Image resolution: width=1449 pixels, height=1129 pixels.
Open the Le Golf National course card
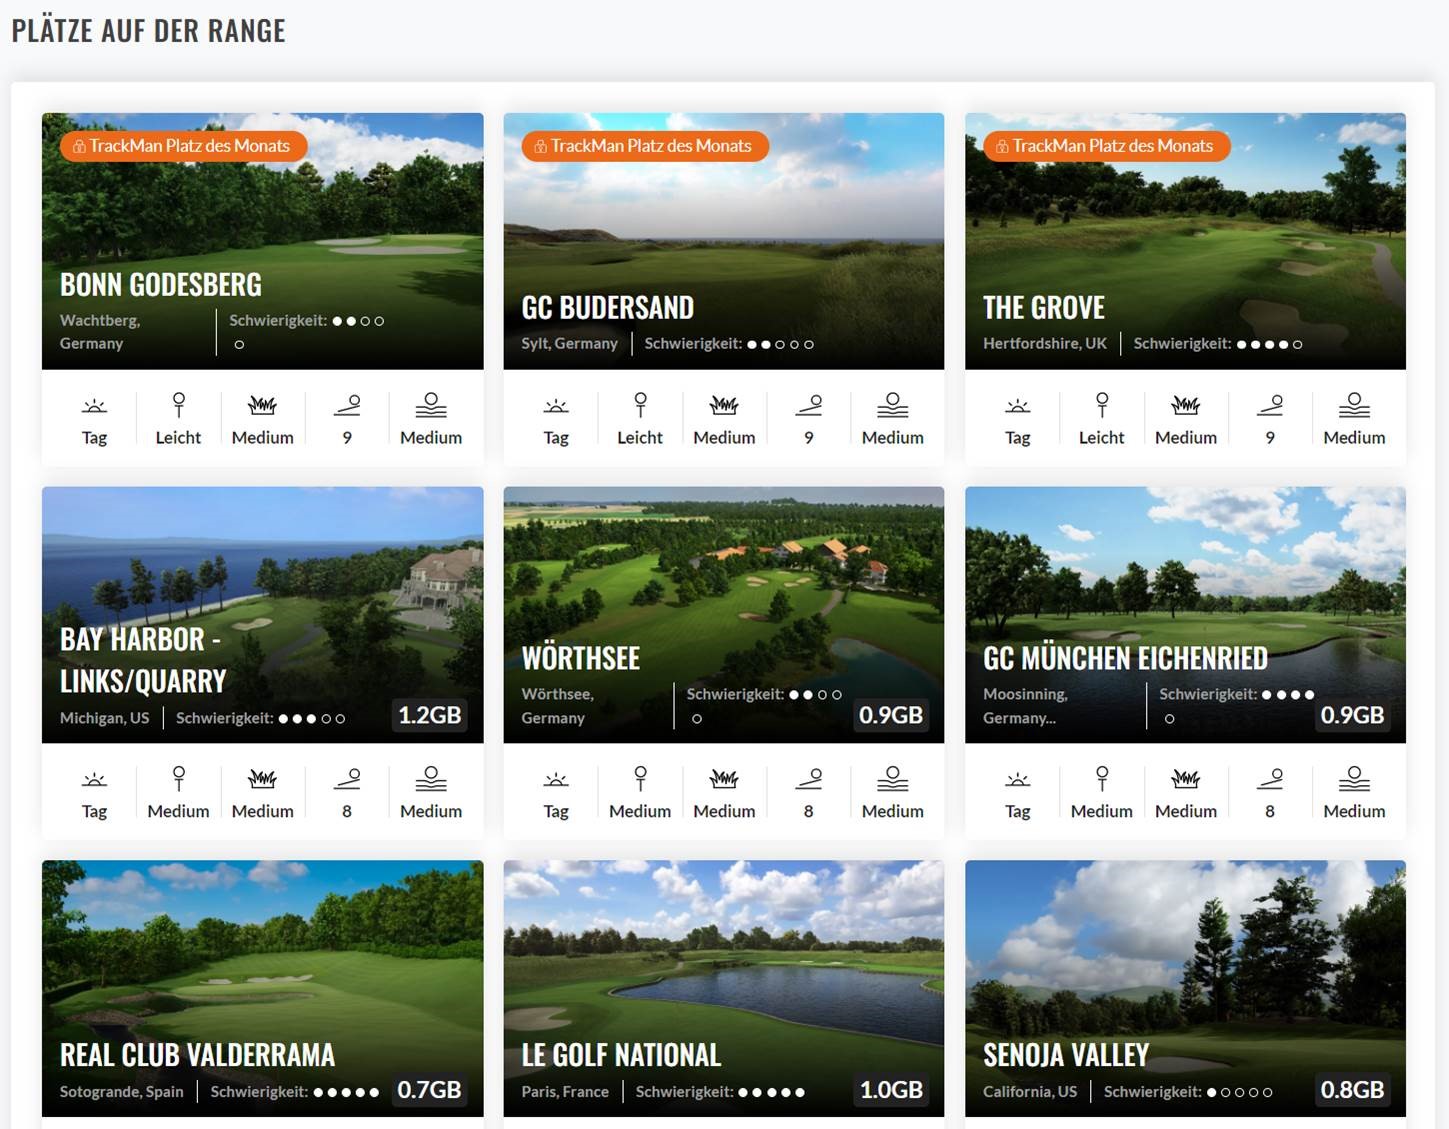coord(724,988)
